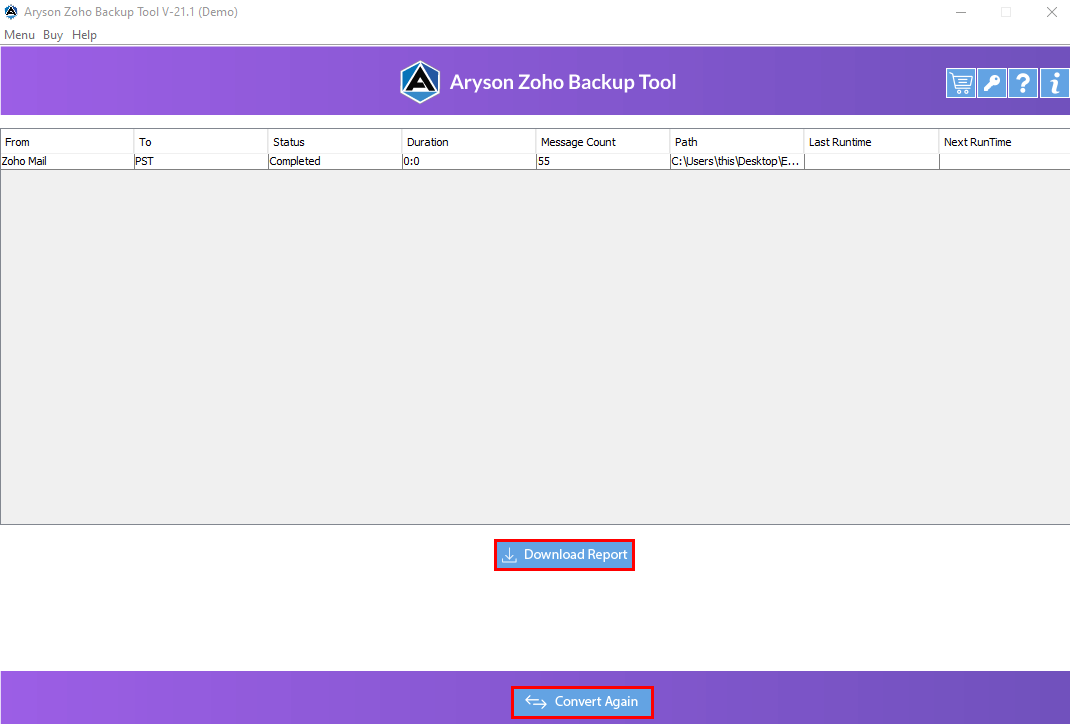This screenshot has width=1070, height=724.
Task: Click the question mark help icon
Action: tap(1022, 83)
